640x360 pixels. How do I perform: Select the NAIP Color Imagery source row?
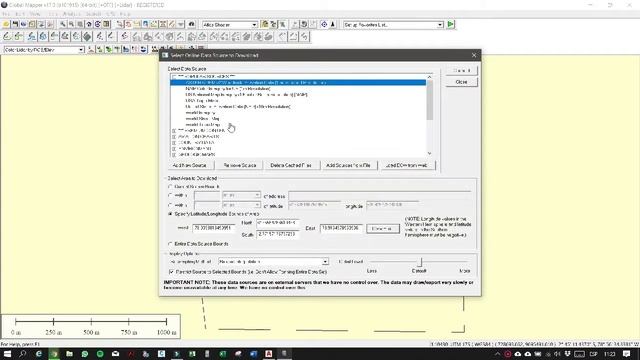click(228, 89)
